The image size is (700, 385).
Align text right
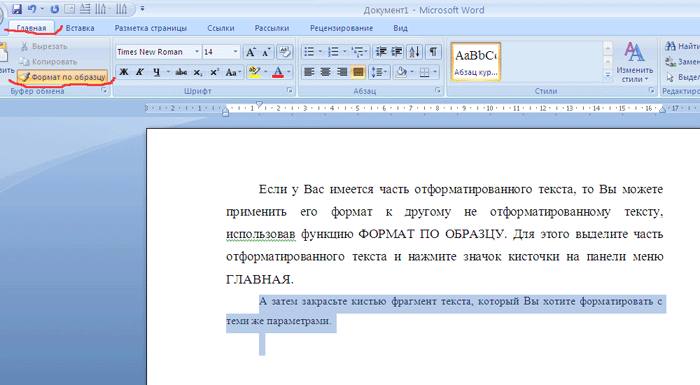point(342,72)
